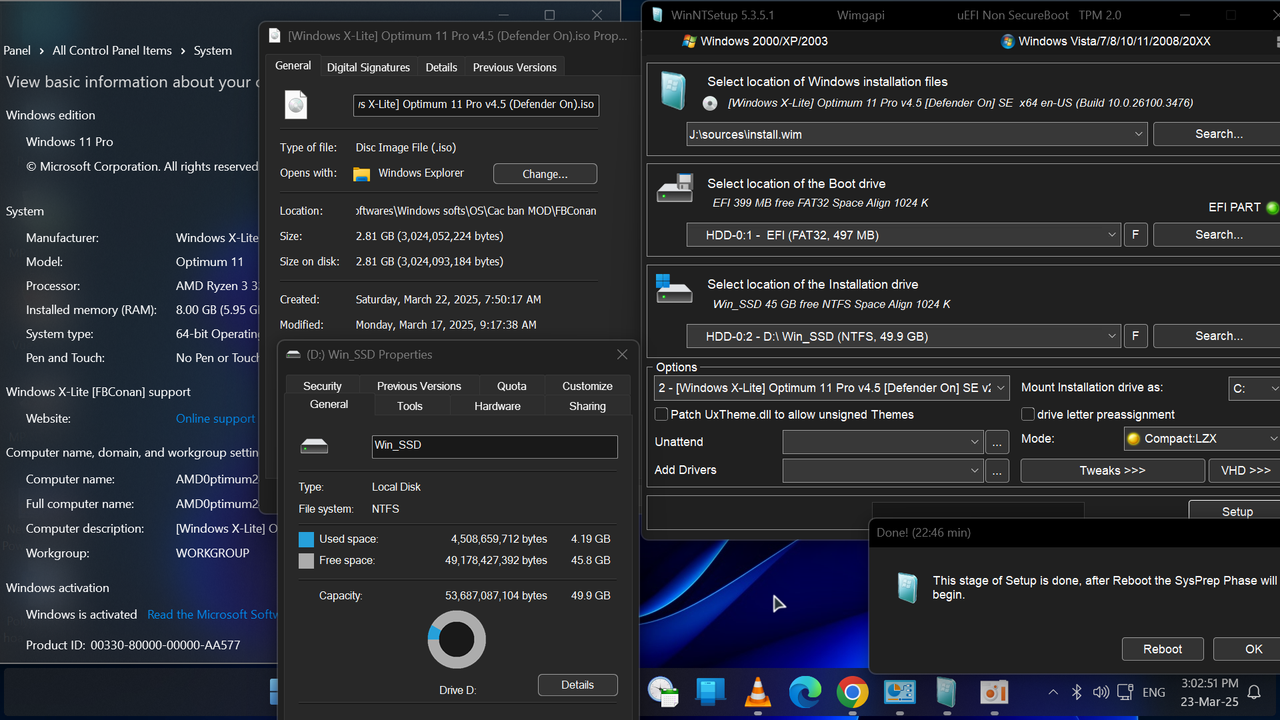This screenshot has width=1280, height=720.
Task: Open the Bluetooth icon in system tray
Action: tap(1076, 691)
